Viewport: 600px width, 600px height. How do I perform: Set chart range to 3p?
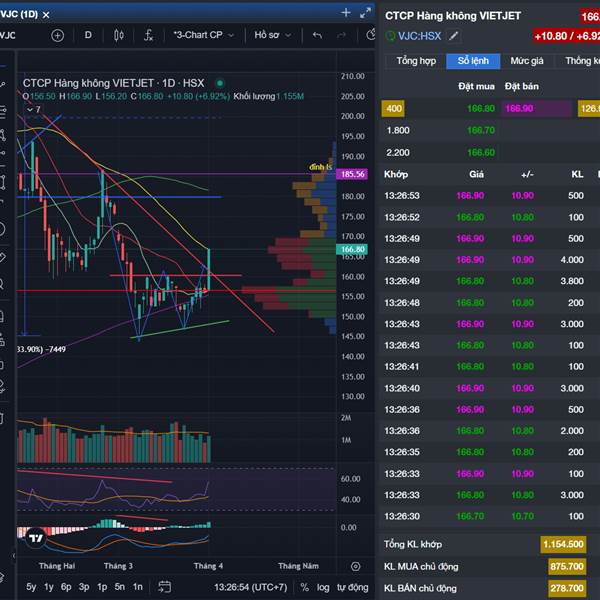(84, 587)
